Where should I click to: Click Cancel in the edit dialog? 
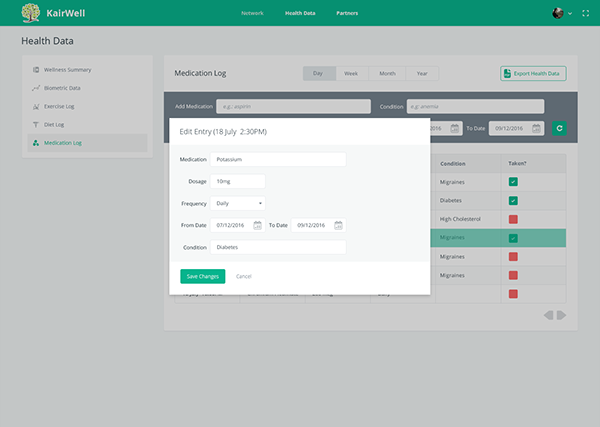click(244, 276)
